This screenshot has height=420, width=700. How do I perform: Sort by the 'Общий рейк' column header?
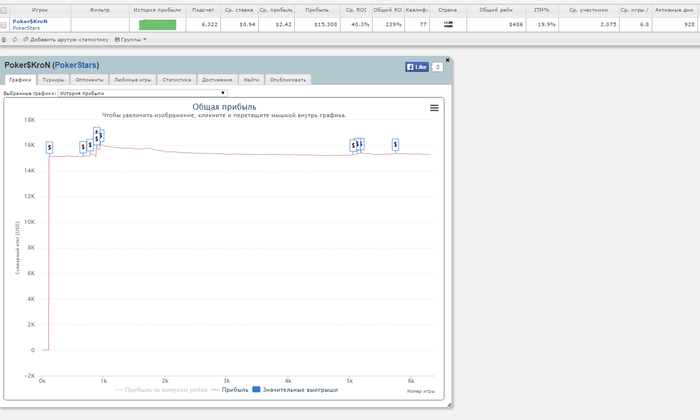pyautogui.click(x=496, y=10)
